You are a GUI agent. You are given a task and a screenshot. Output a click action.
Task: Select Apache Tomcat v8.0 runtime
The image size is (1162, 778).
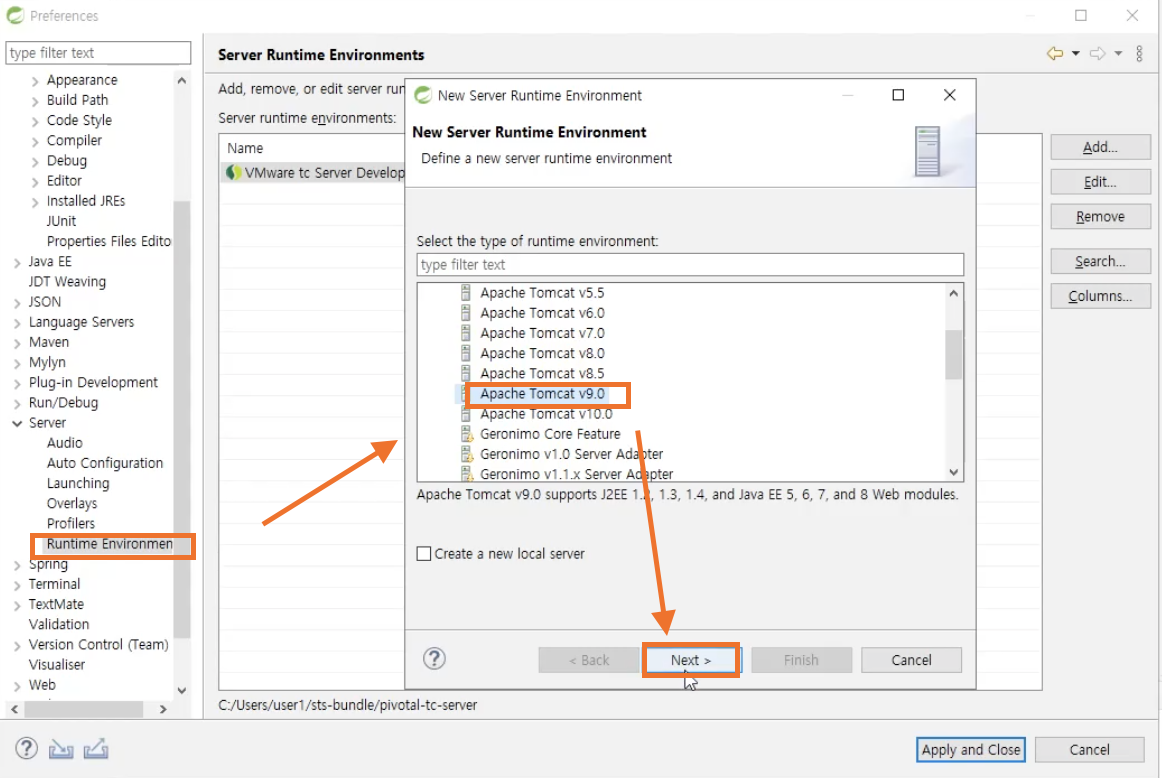(x=542, y=353)
